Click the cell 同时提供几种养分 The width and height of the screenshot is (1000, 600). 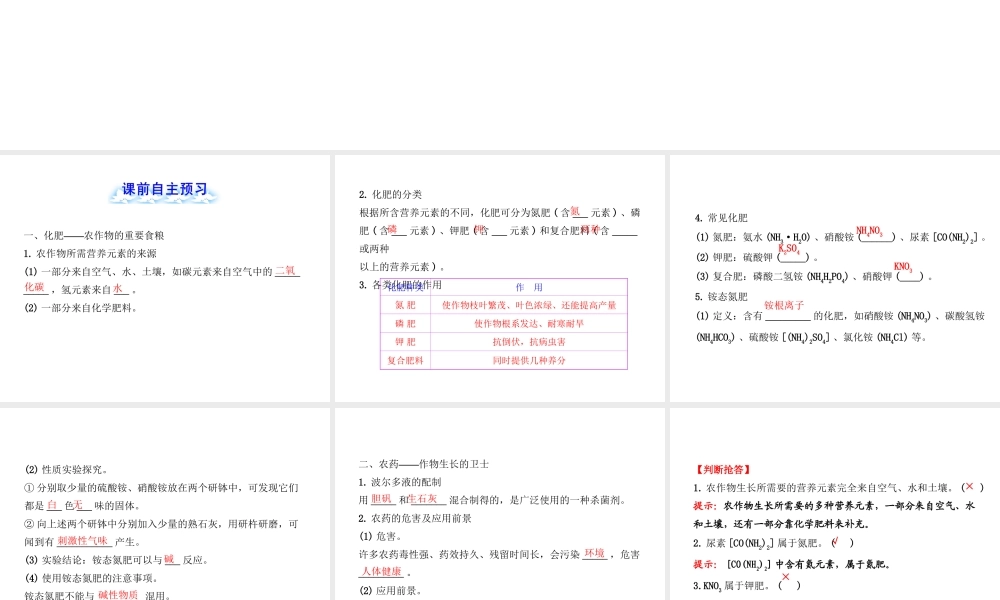529,360
